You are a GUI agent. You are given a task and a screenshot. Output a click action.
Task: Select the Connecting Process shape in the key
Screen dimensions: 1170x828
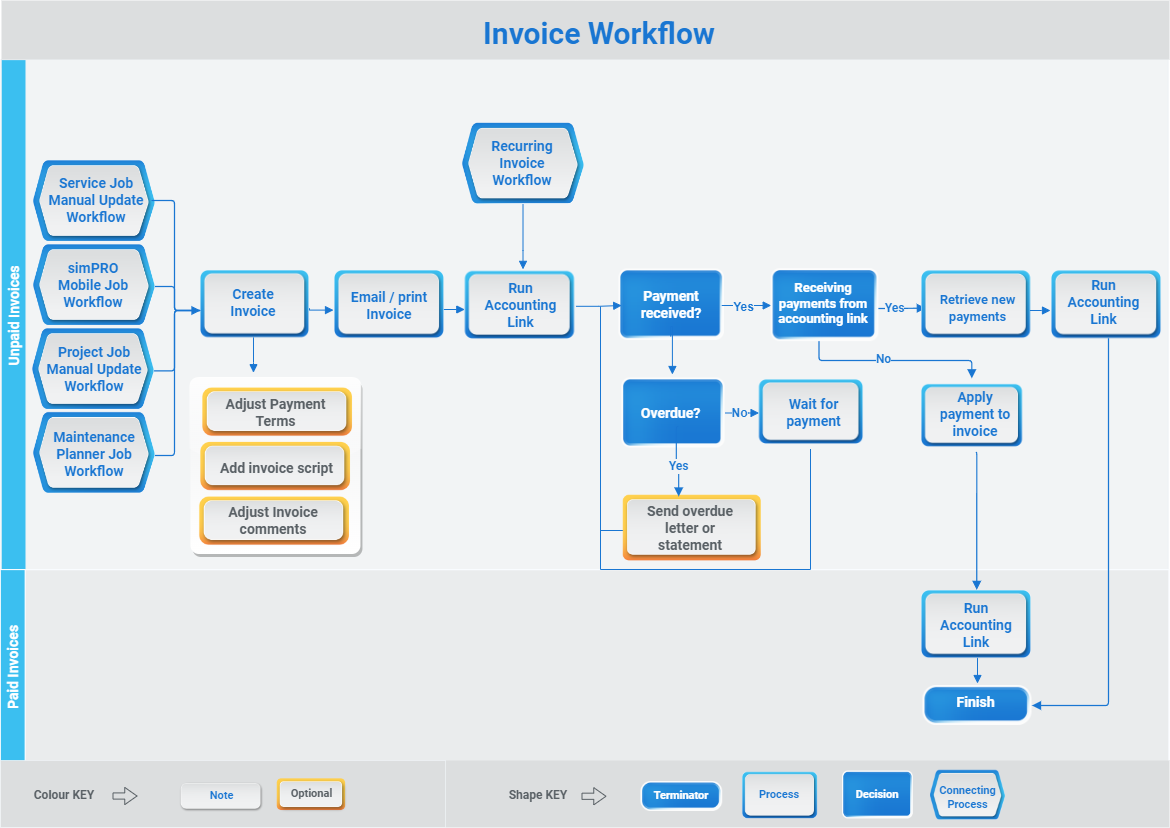[966, 795]
